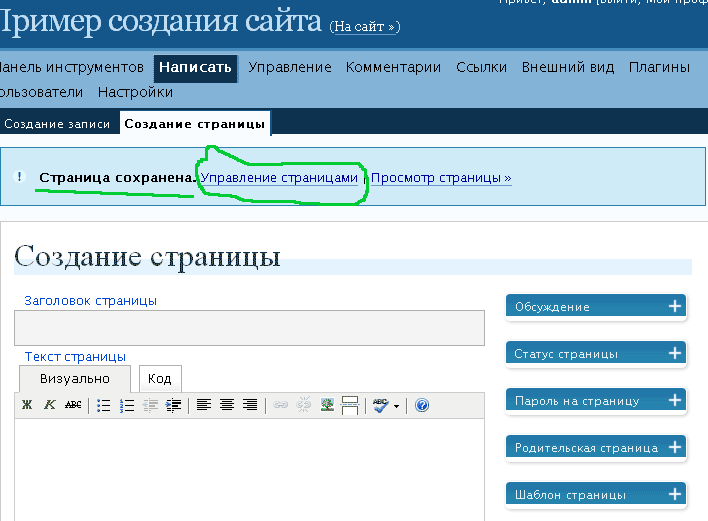Increase indent of the text
This screenshot has width=708, height=521.
click(173, 405)
